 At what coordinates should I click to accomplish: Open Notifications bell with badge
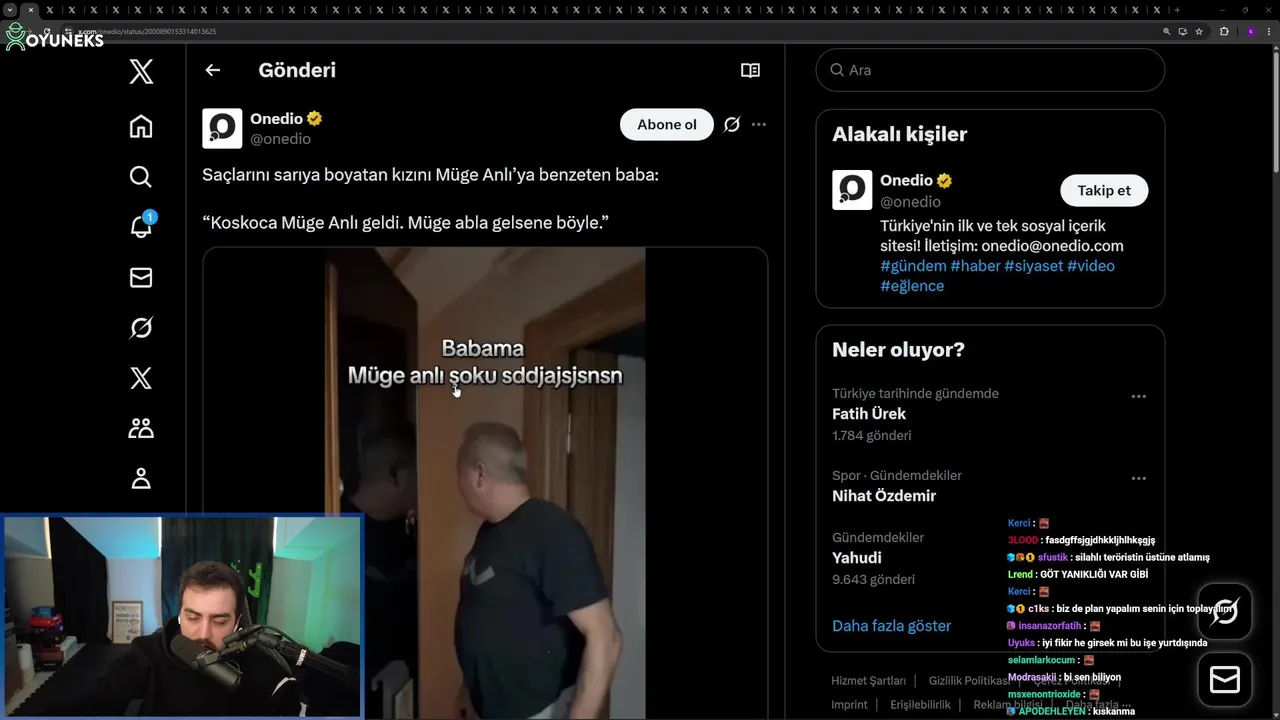[141, 226]
